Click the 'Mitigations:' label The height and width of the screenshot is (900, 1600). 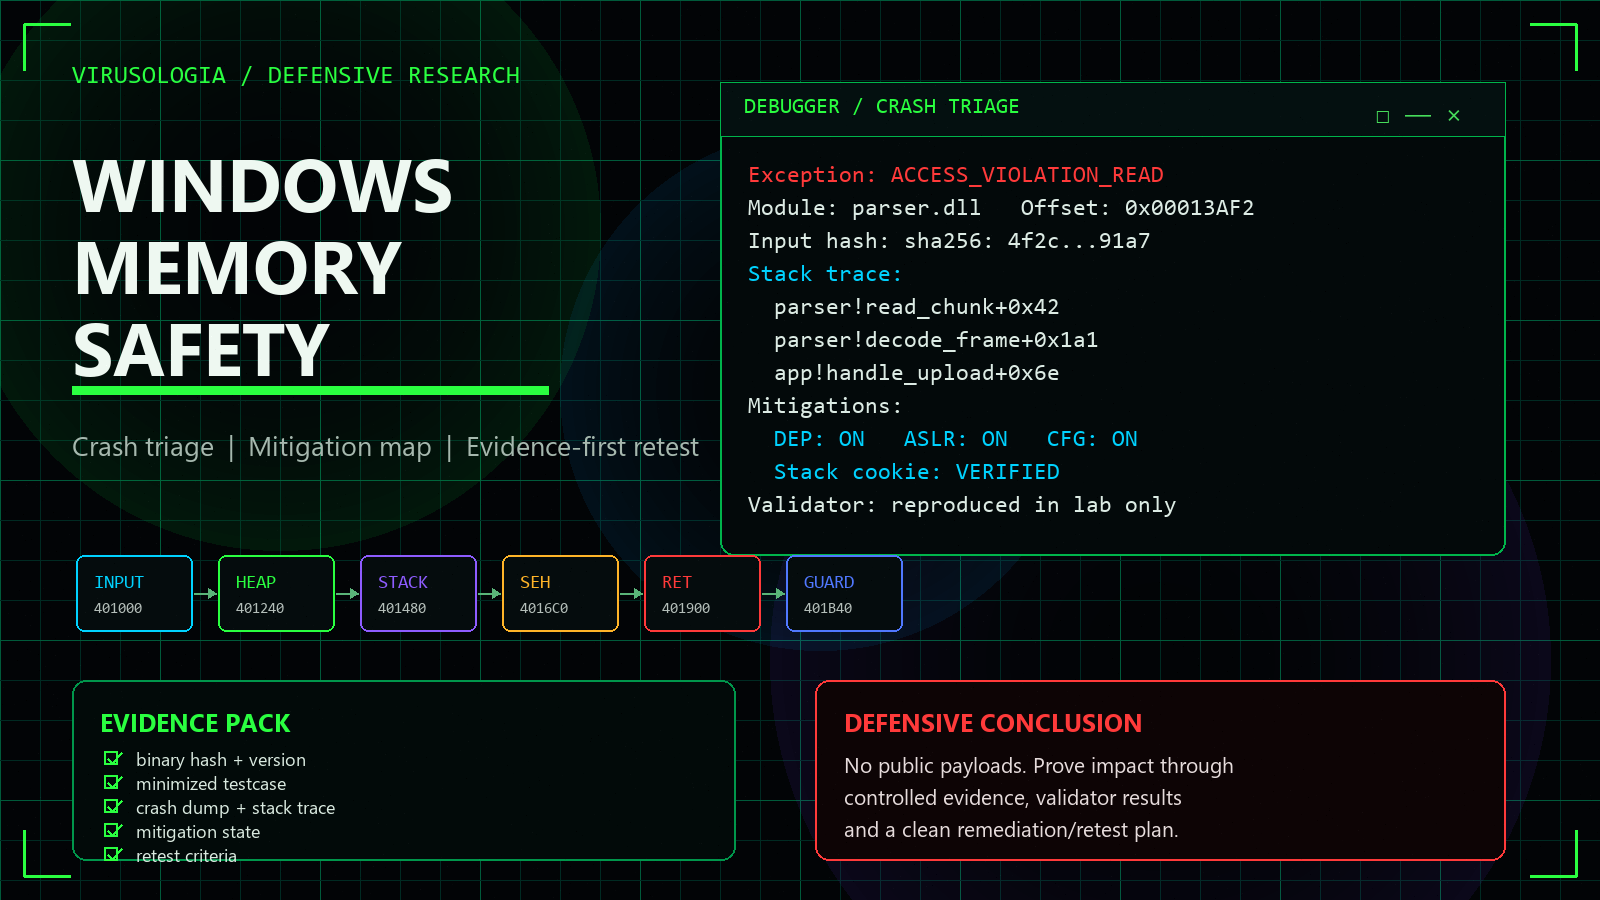[825, 406]
